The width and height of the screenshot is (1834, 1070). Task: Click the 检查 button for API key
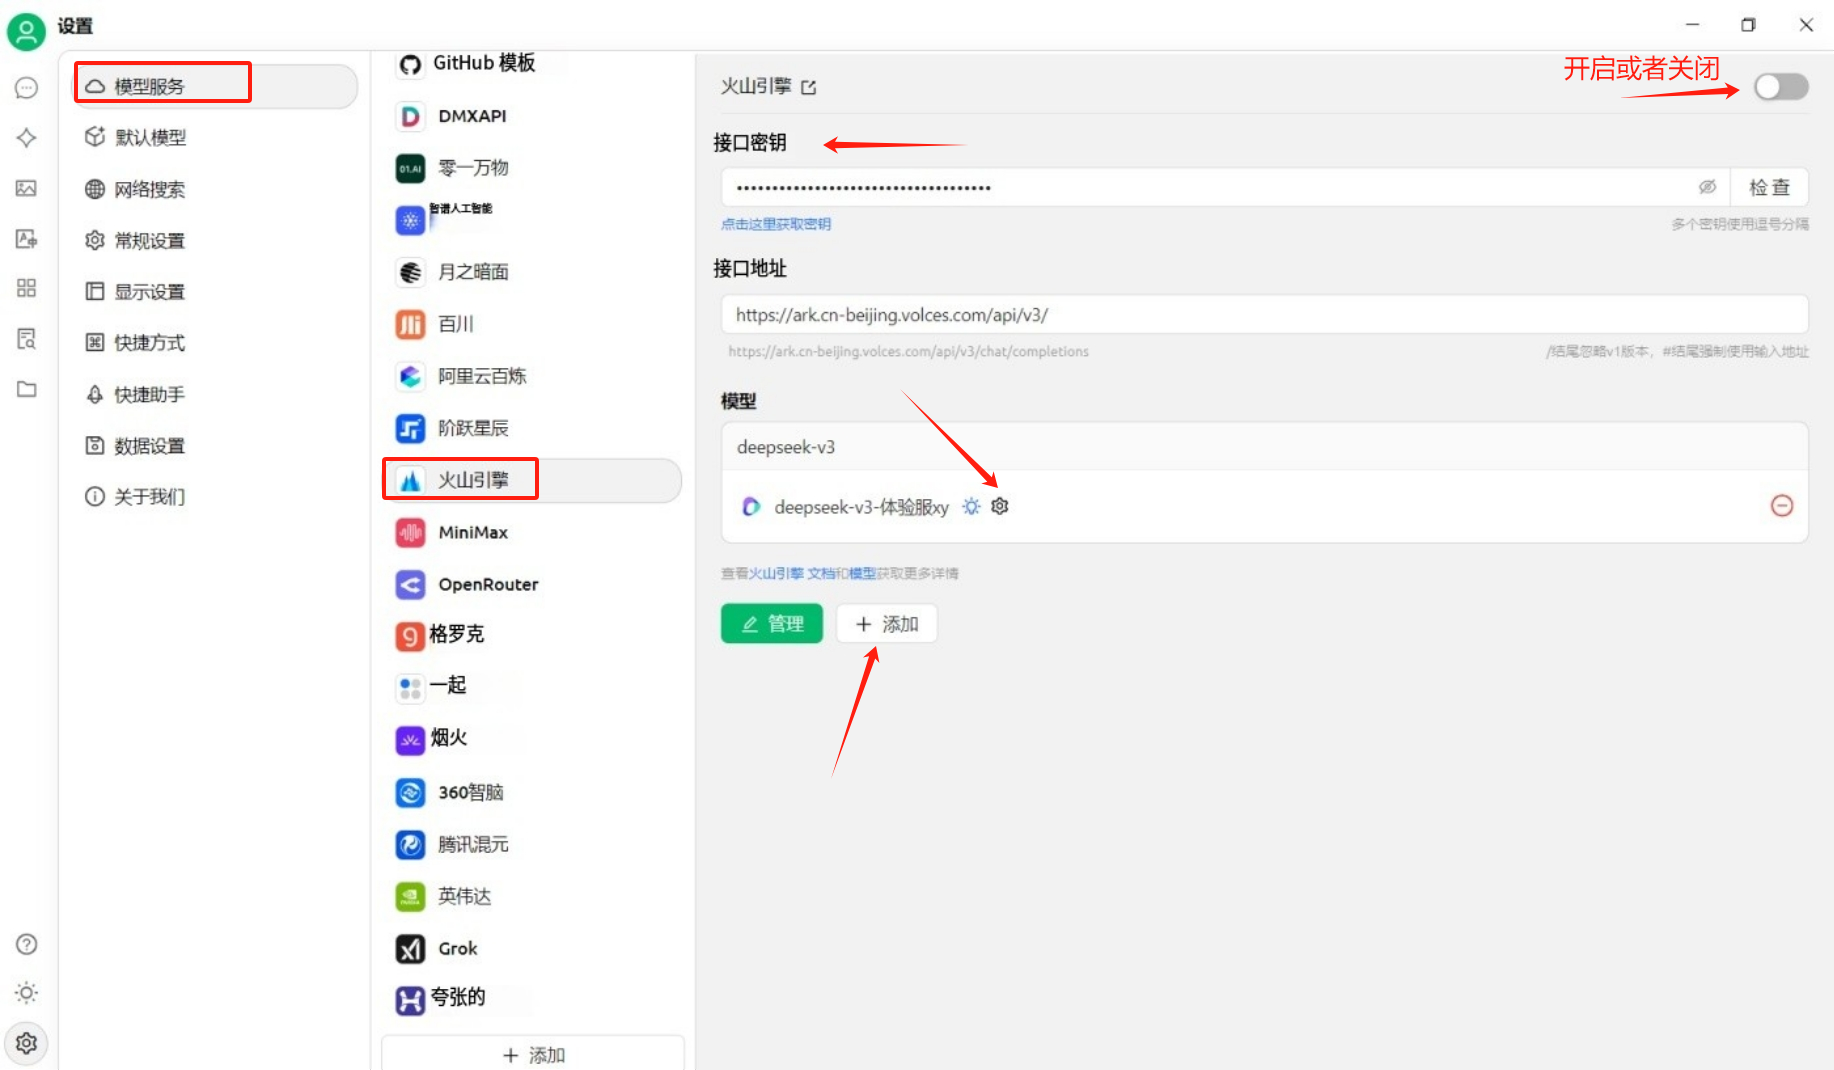click(x=1769, y=187)
